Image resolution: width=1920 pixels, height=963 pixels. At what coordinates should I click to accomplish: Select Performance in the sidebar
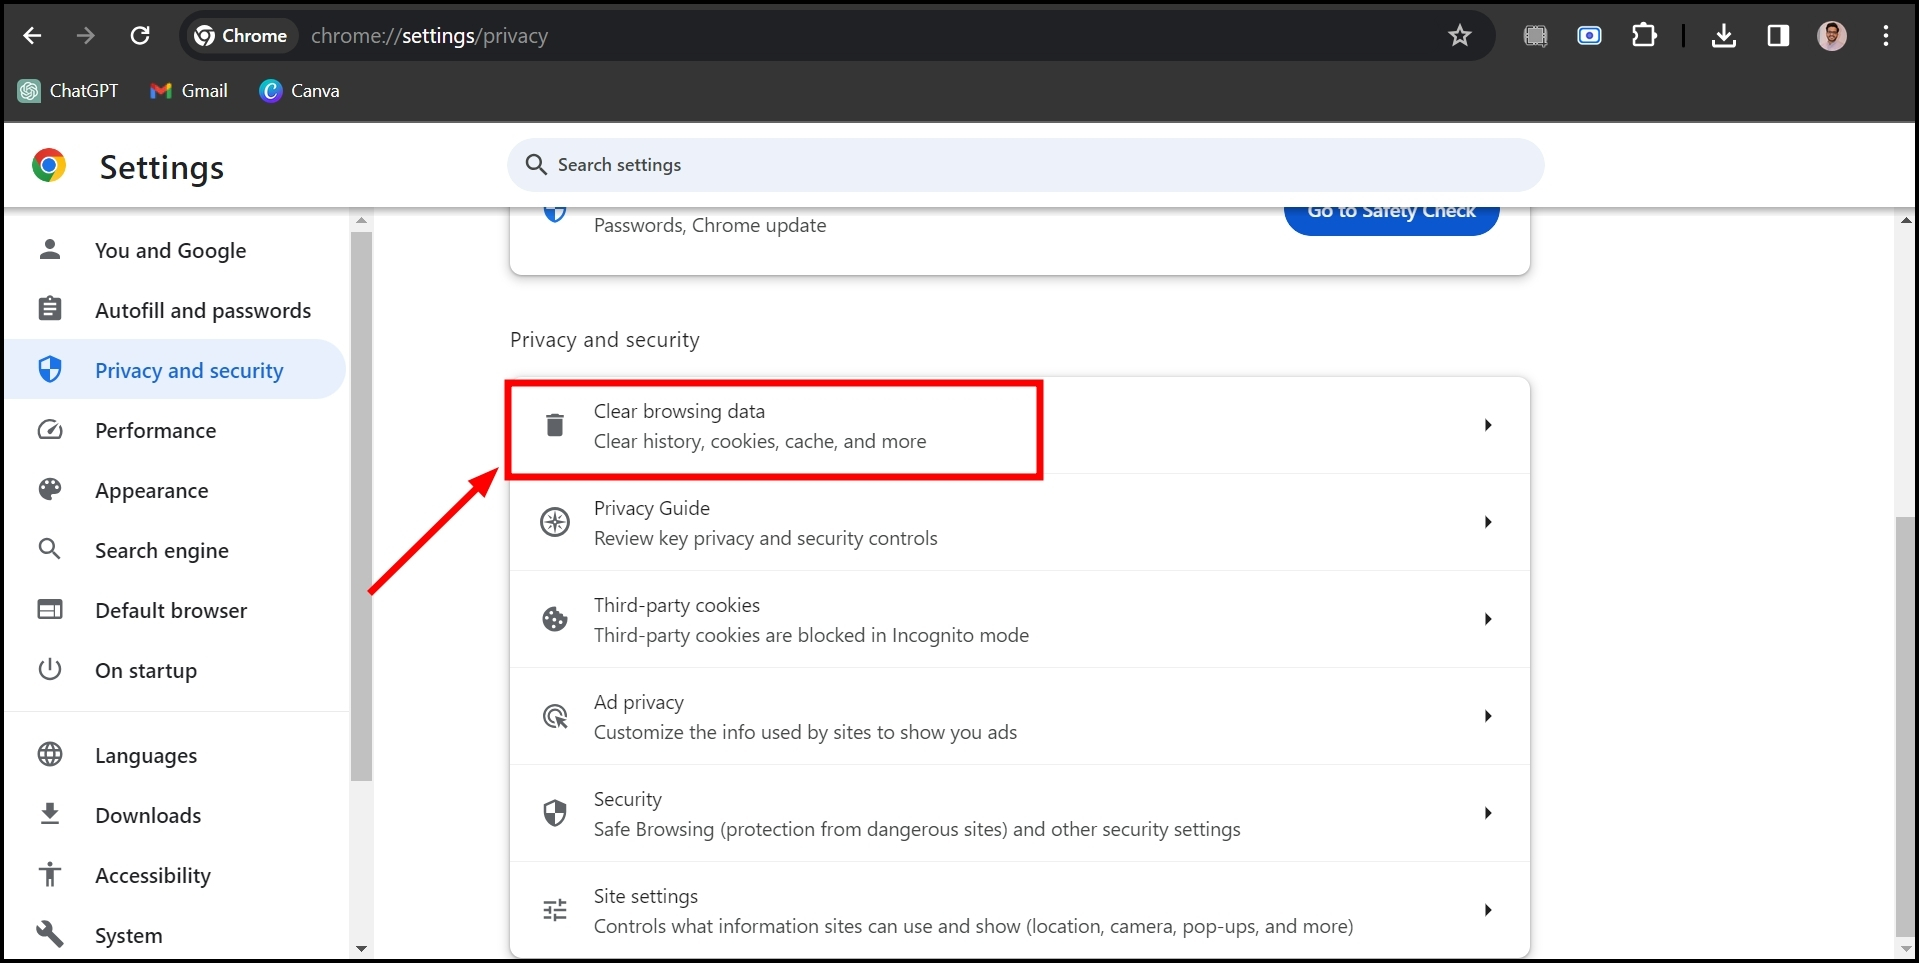click(155, 431)
